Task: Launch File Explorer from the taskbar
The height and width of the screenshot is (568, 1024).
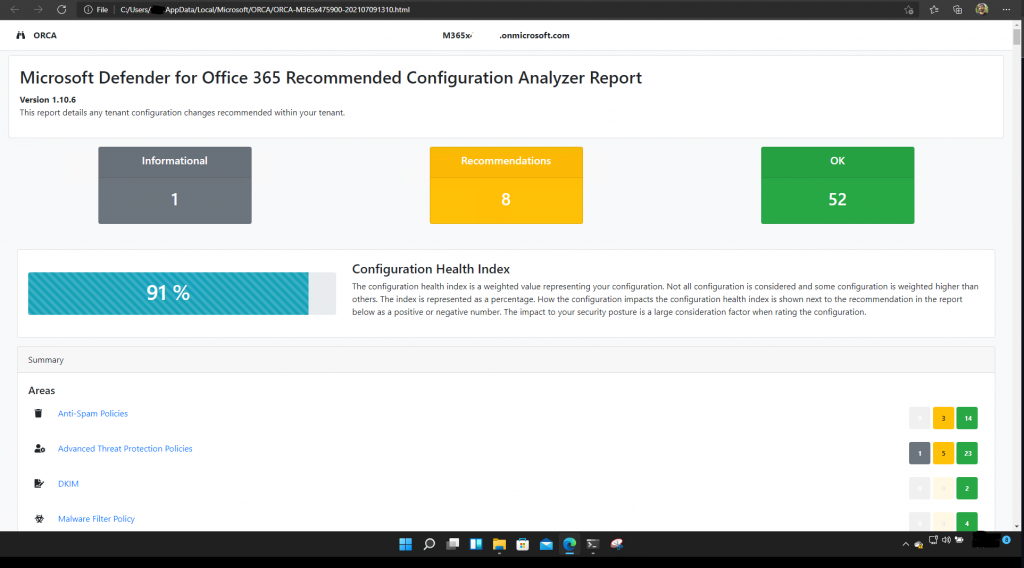Action: (x=500, y=544)
